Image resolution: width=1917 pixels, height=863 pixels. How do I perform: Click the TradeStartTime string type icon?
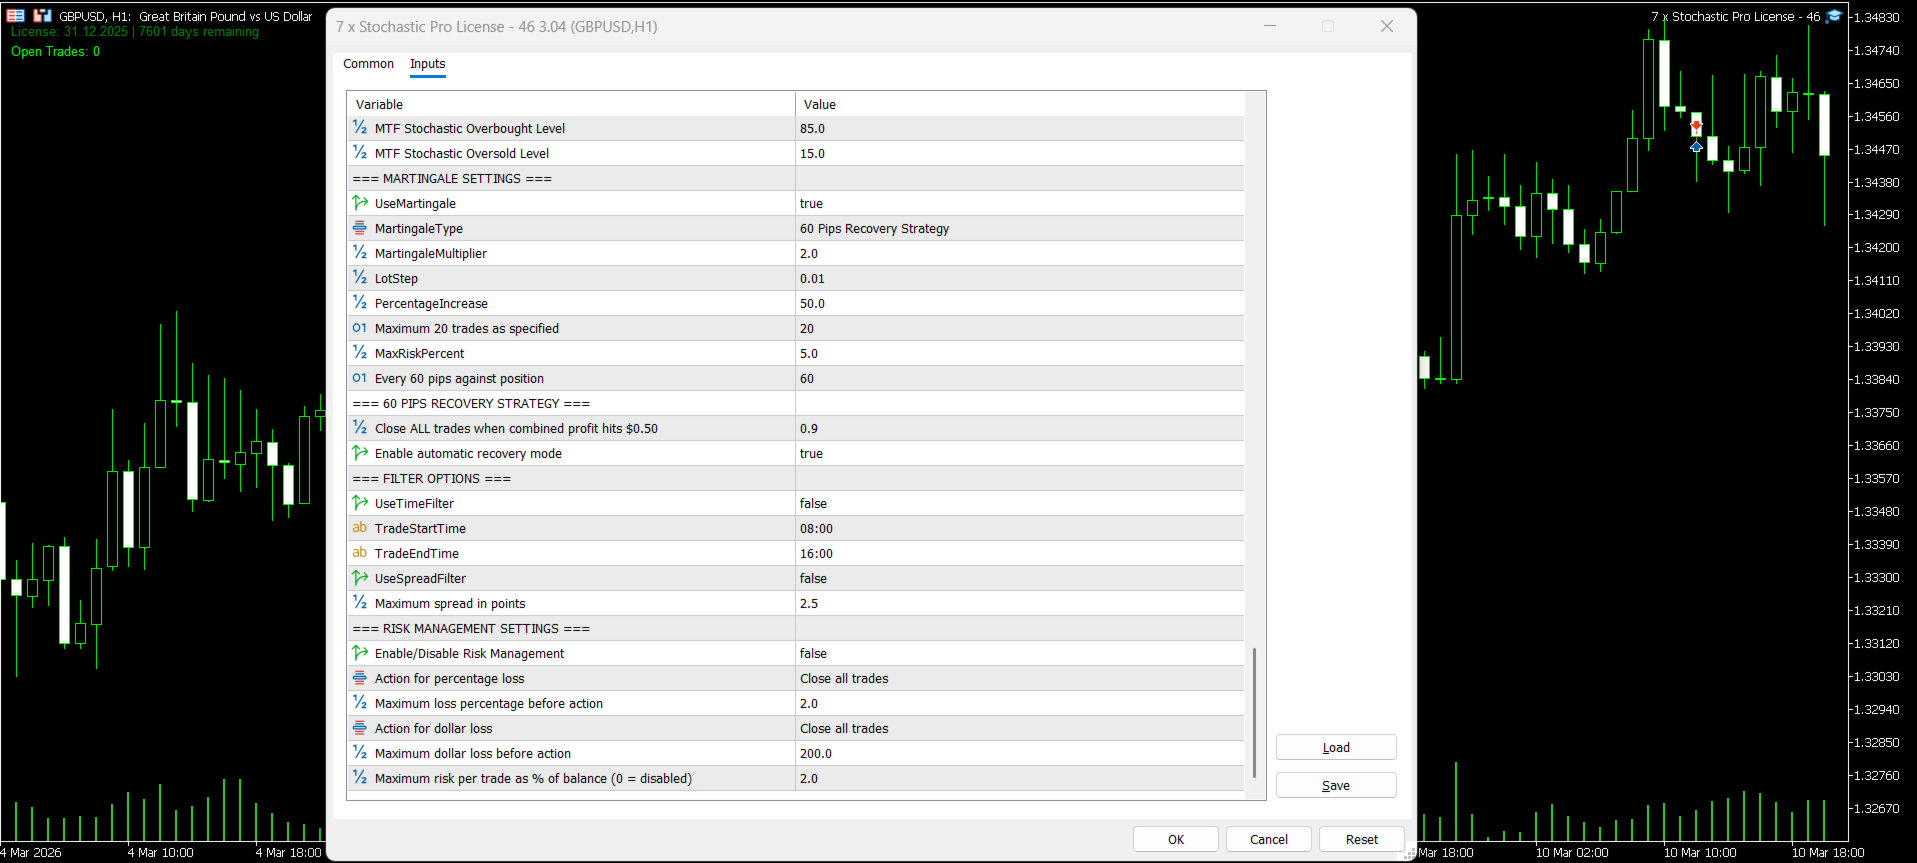(x=360, y=528)
